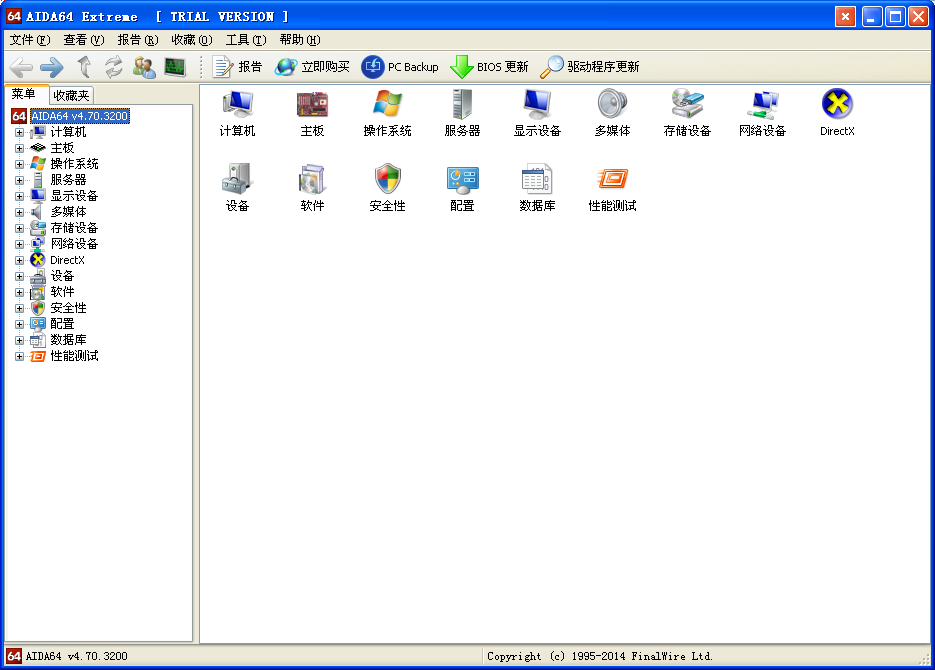Click the BIOS 更新 toolbar button
This screenshot has width=935, height=670.
point(489,67)
